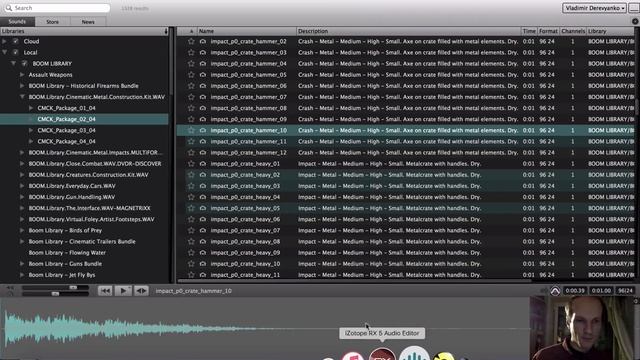The width and height of the screenshot is (640, 360).
Task: Click preview icon beside impact_p0_crate_heavy_04
Action: (x=203, y=197)
